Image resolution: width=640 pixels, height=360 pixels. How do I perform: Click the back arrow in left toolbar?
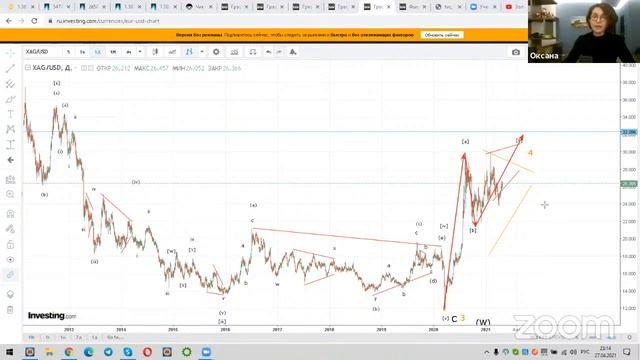10,160
